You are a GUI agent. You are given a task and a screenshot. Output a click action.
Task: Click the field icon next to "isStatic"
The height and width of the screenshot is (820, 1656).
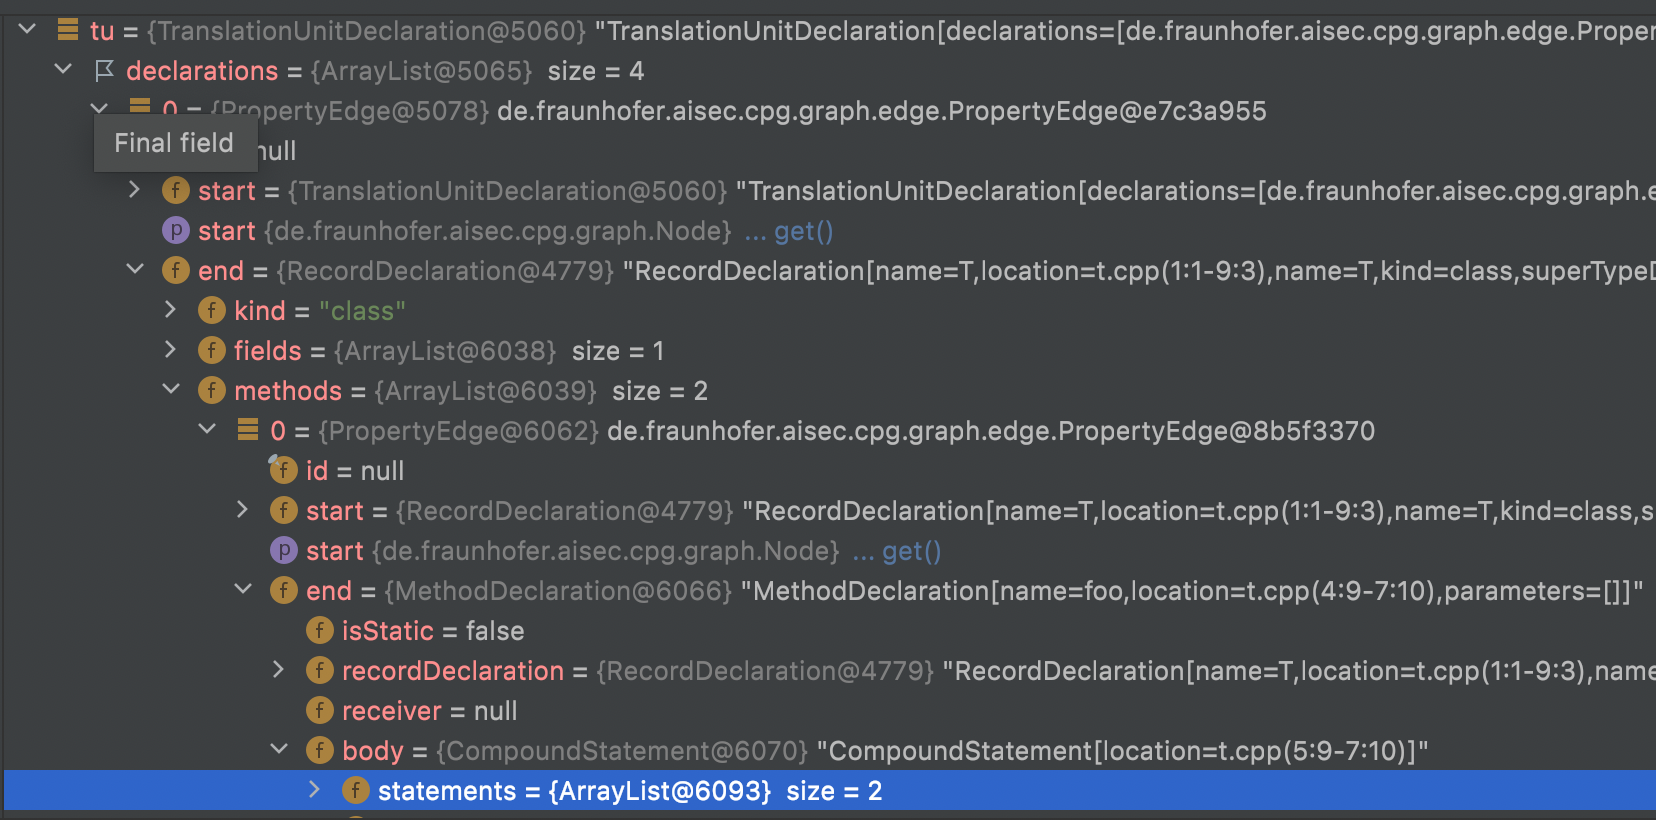click(320, 630)
